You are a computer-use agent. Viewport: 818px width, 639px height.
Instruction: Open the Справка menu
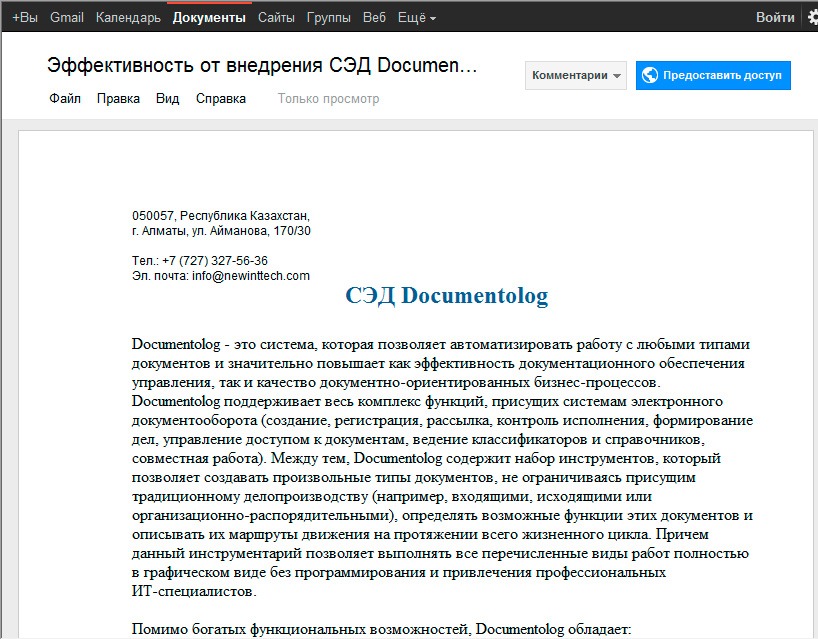tap(221, 99)
